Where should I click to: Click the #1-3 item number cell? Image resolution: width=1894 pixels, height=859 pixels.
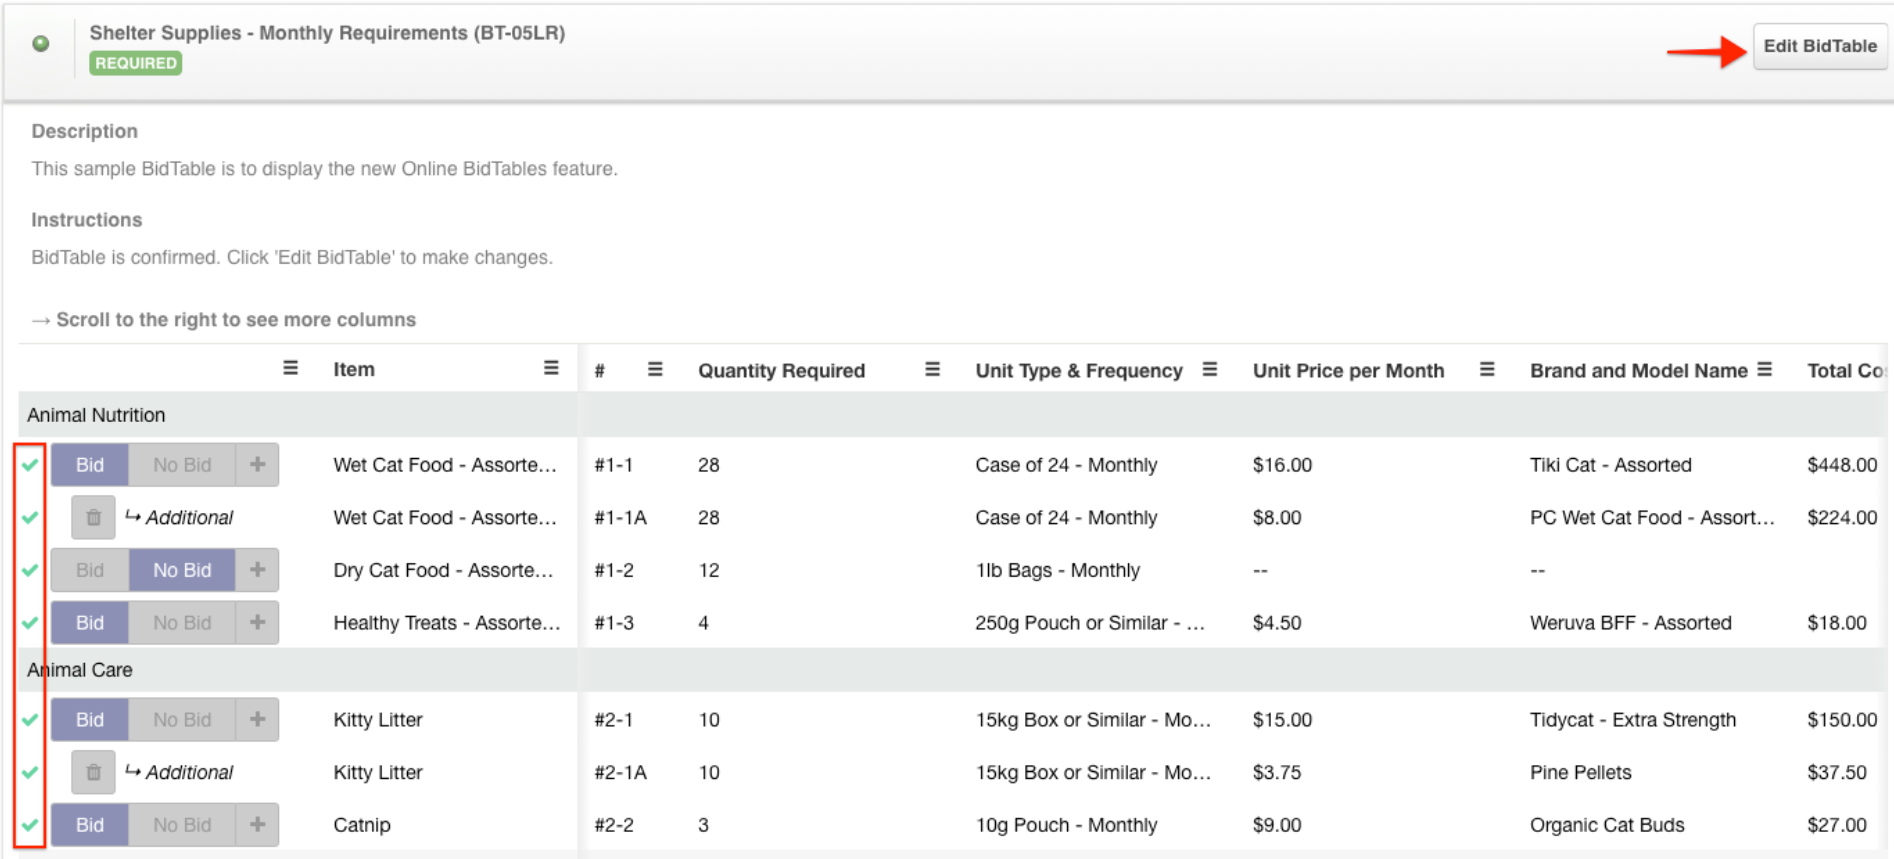point(613,623)
